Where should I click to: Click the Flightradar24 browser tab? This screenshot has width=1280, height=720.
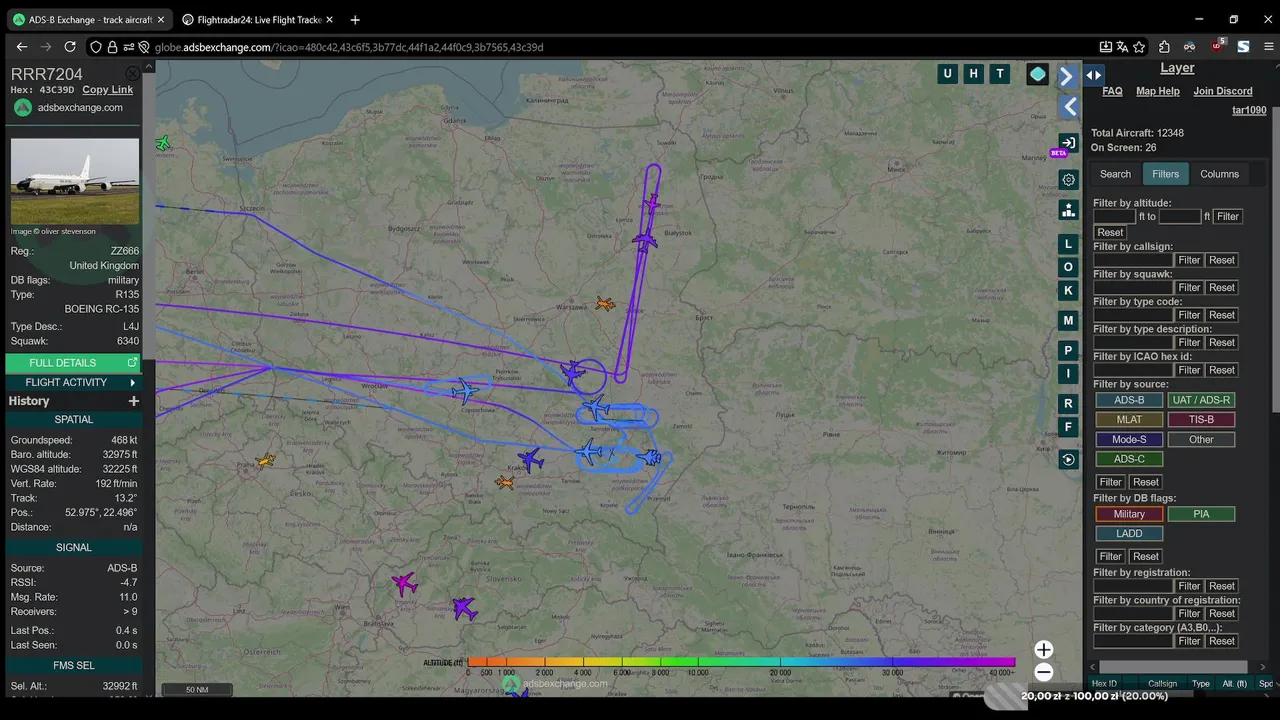(258, 19)
